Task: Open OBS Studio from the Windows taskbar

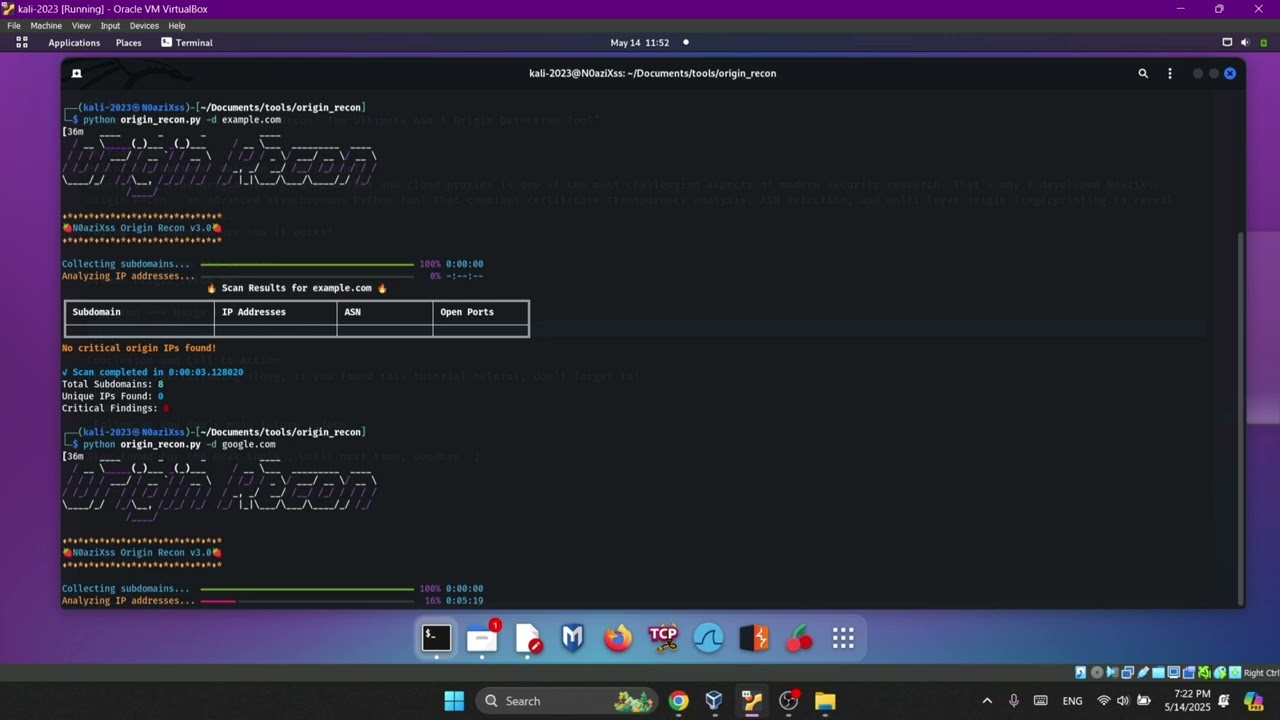Action: (789, 701)
